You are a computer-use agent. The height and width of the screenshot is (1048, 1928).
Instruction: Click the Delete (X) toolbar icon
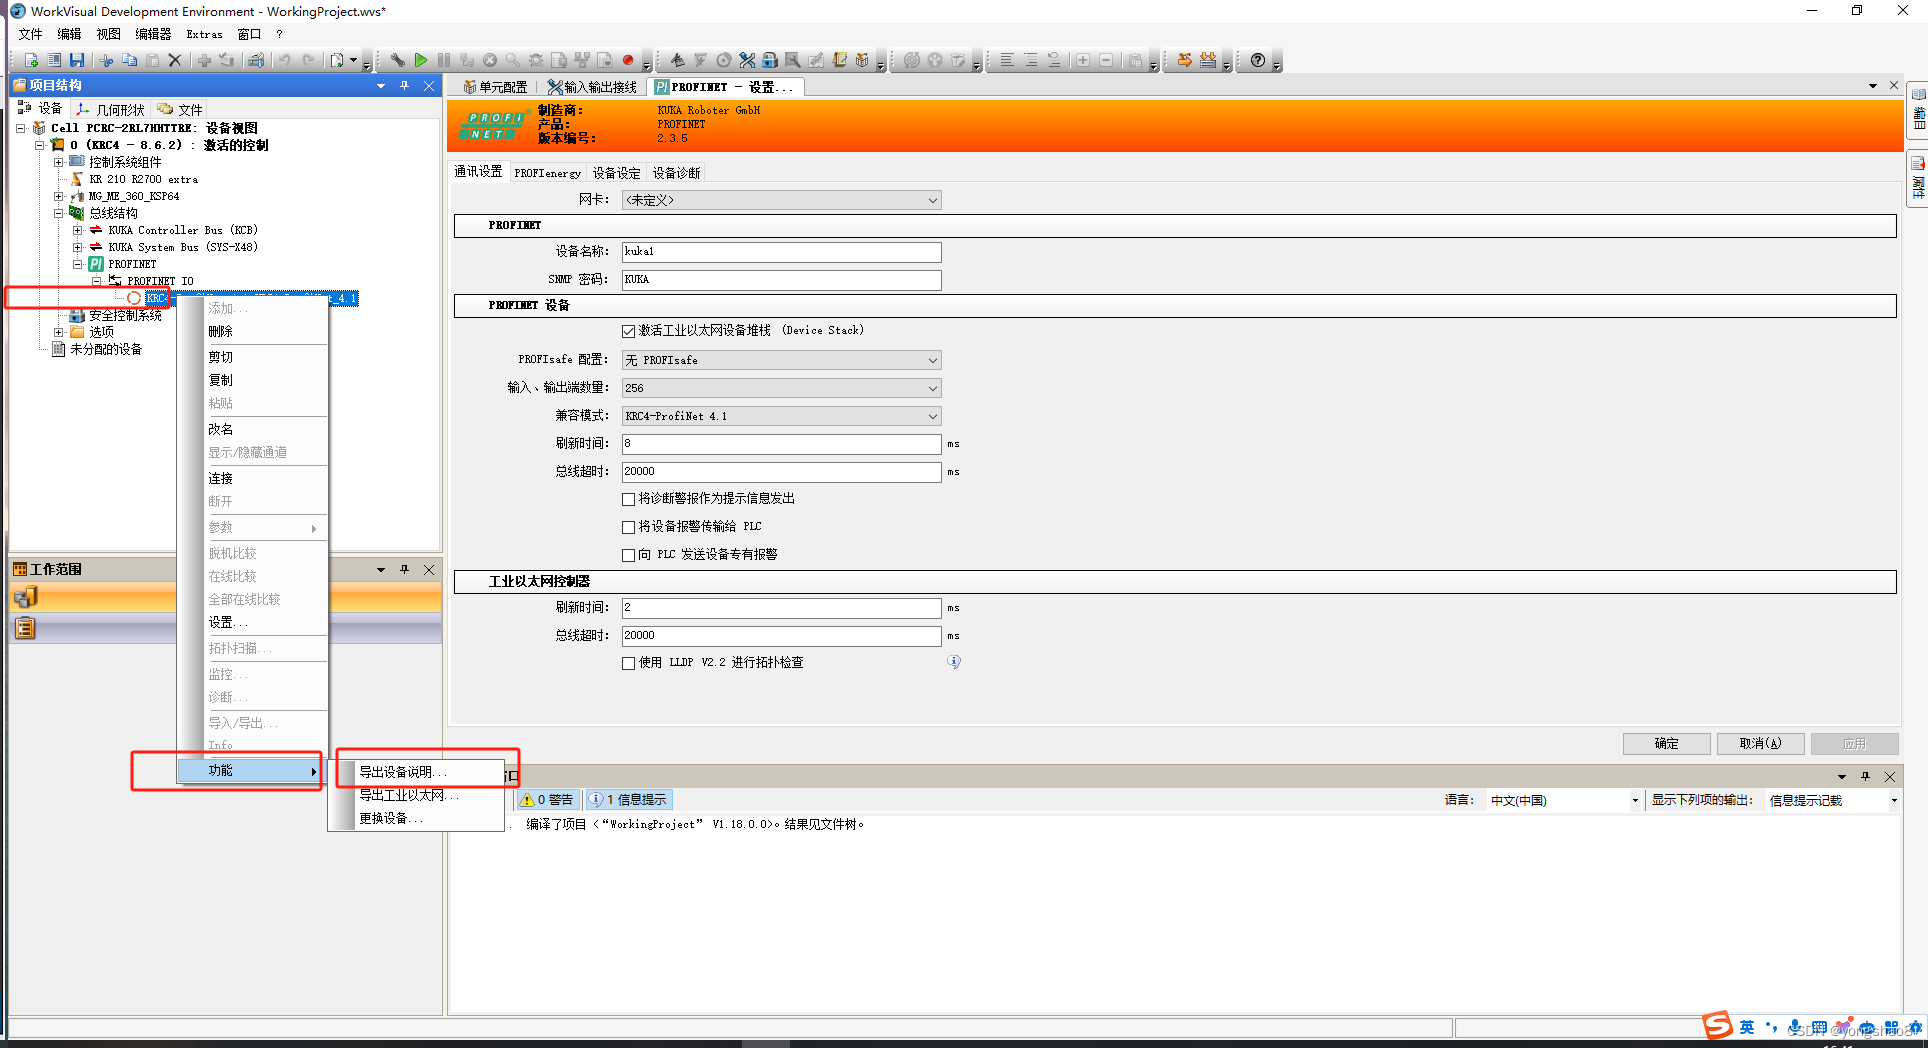(175, 60)
